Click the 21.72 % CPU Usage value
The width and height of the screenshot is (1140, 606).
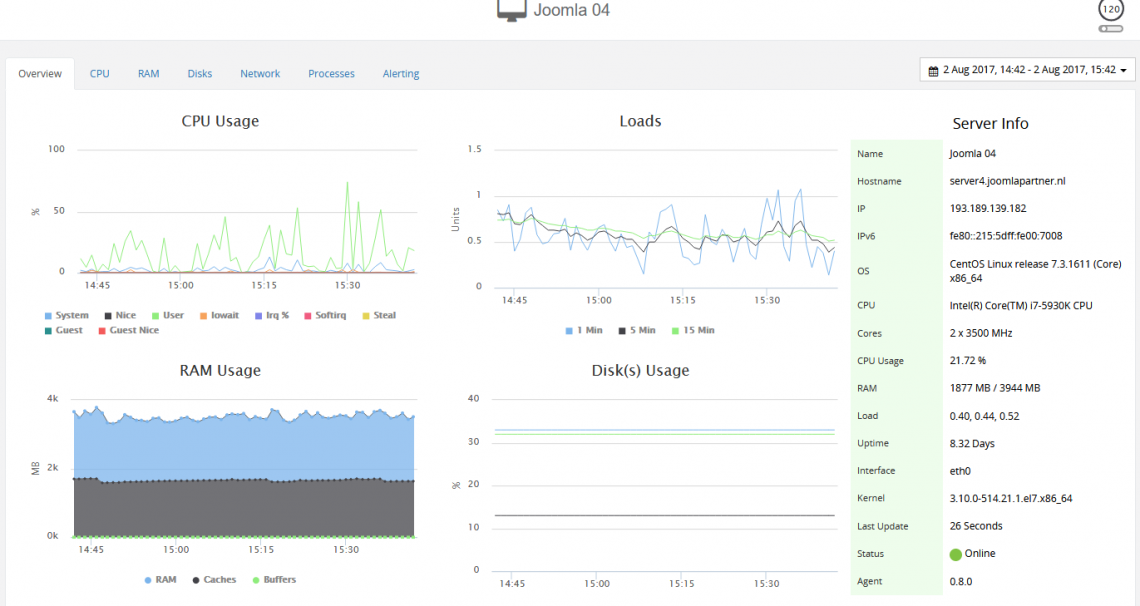968,360
